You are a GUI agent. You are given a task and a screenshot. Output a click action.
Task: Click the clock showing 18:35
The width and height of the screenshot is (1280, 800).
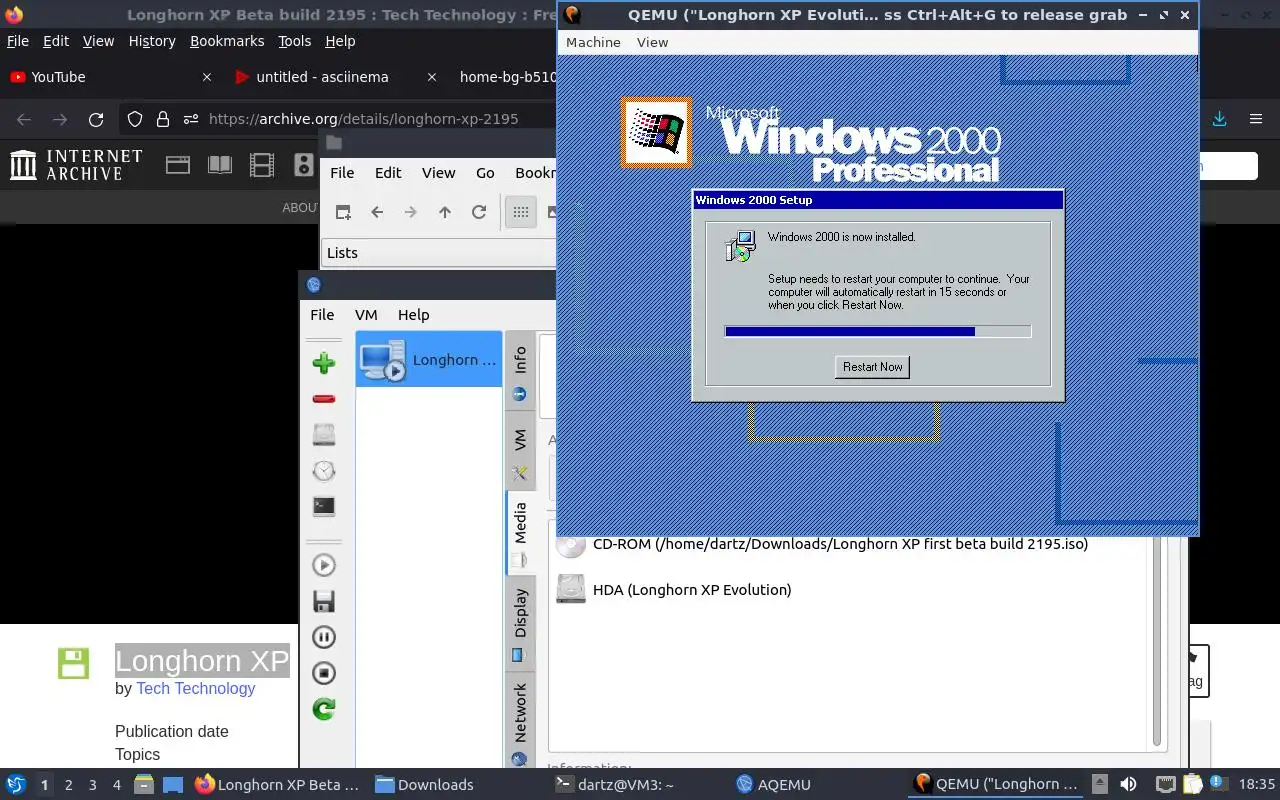1257,785
